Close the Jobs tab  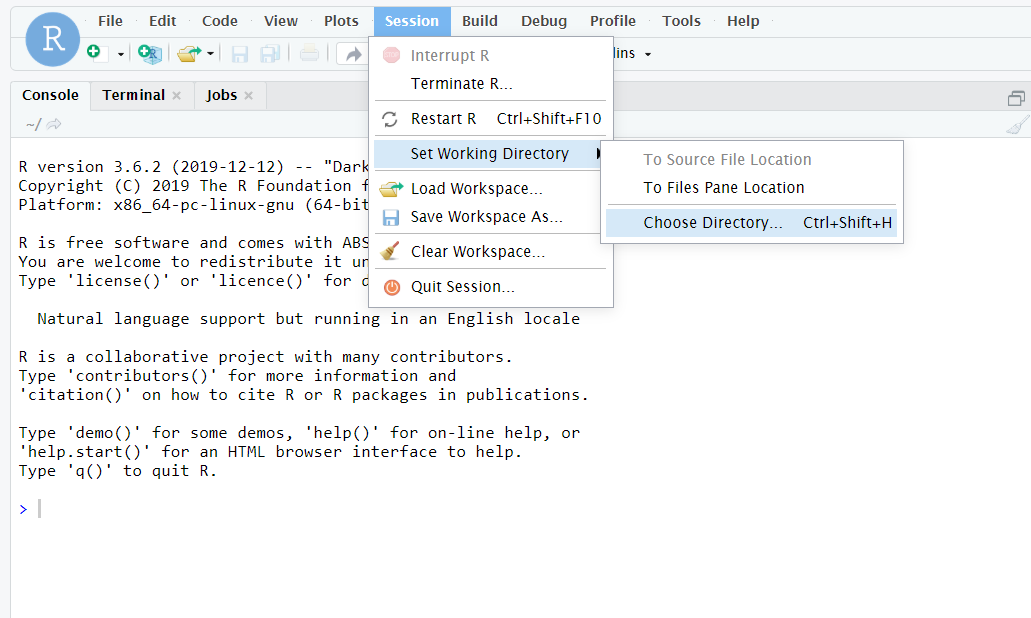248,96
